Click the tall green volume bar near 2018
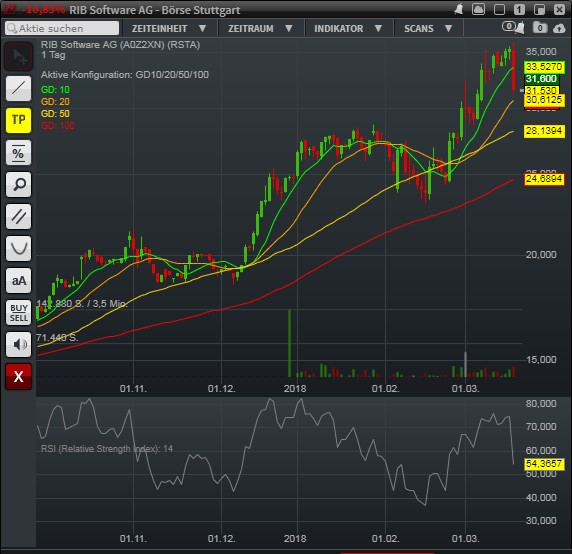 (290, 343)
